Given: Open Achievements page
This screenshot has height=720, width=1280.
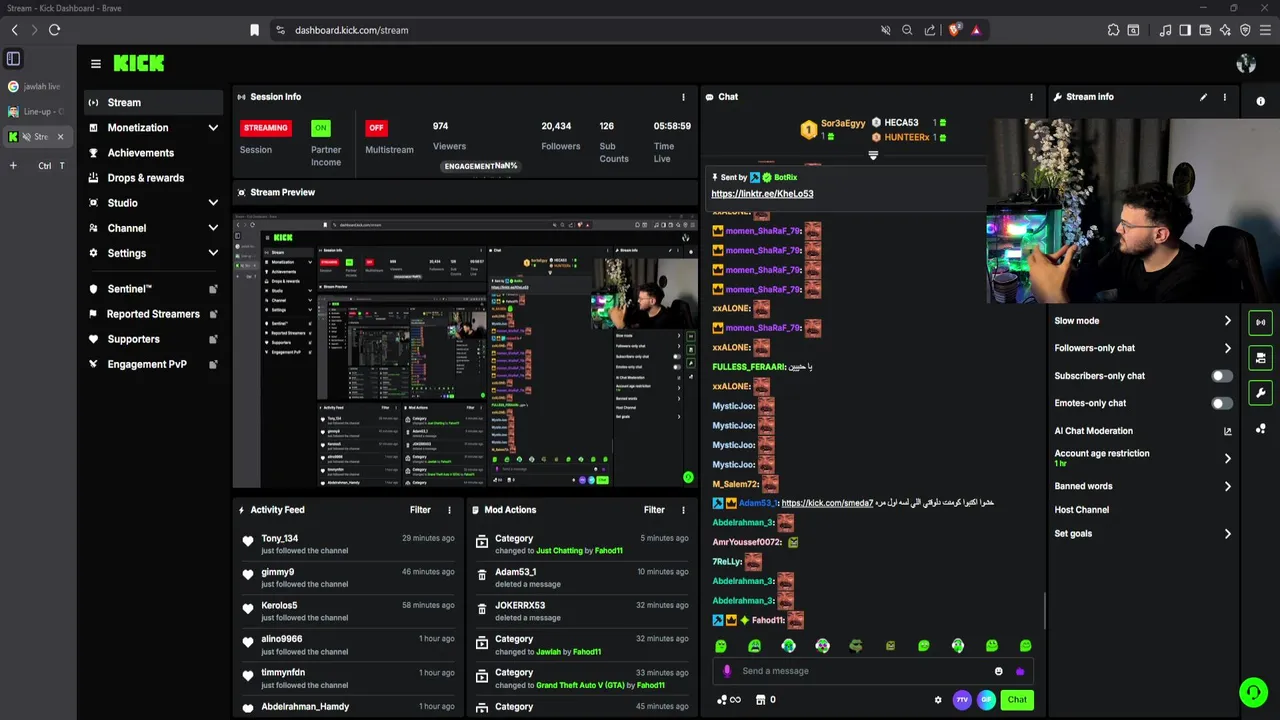Looking at the screenshot, I should click(151, 153).
